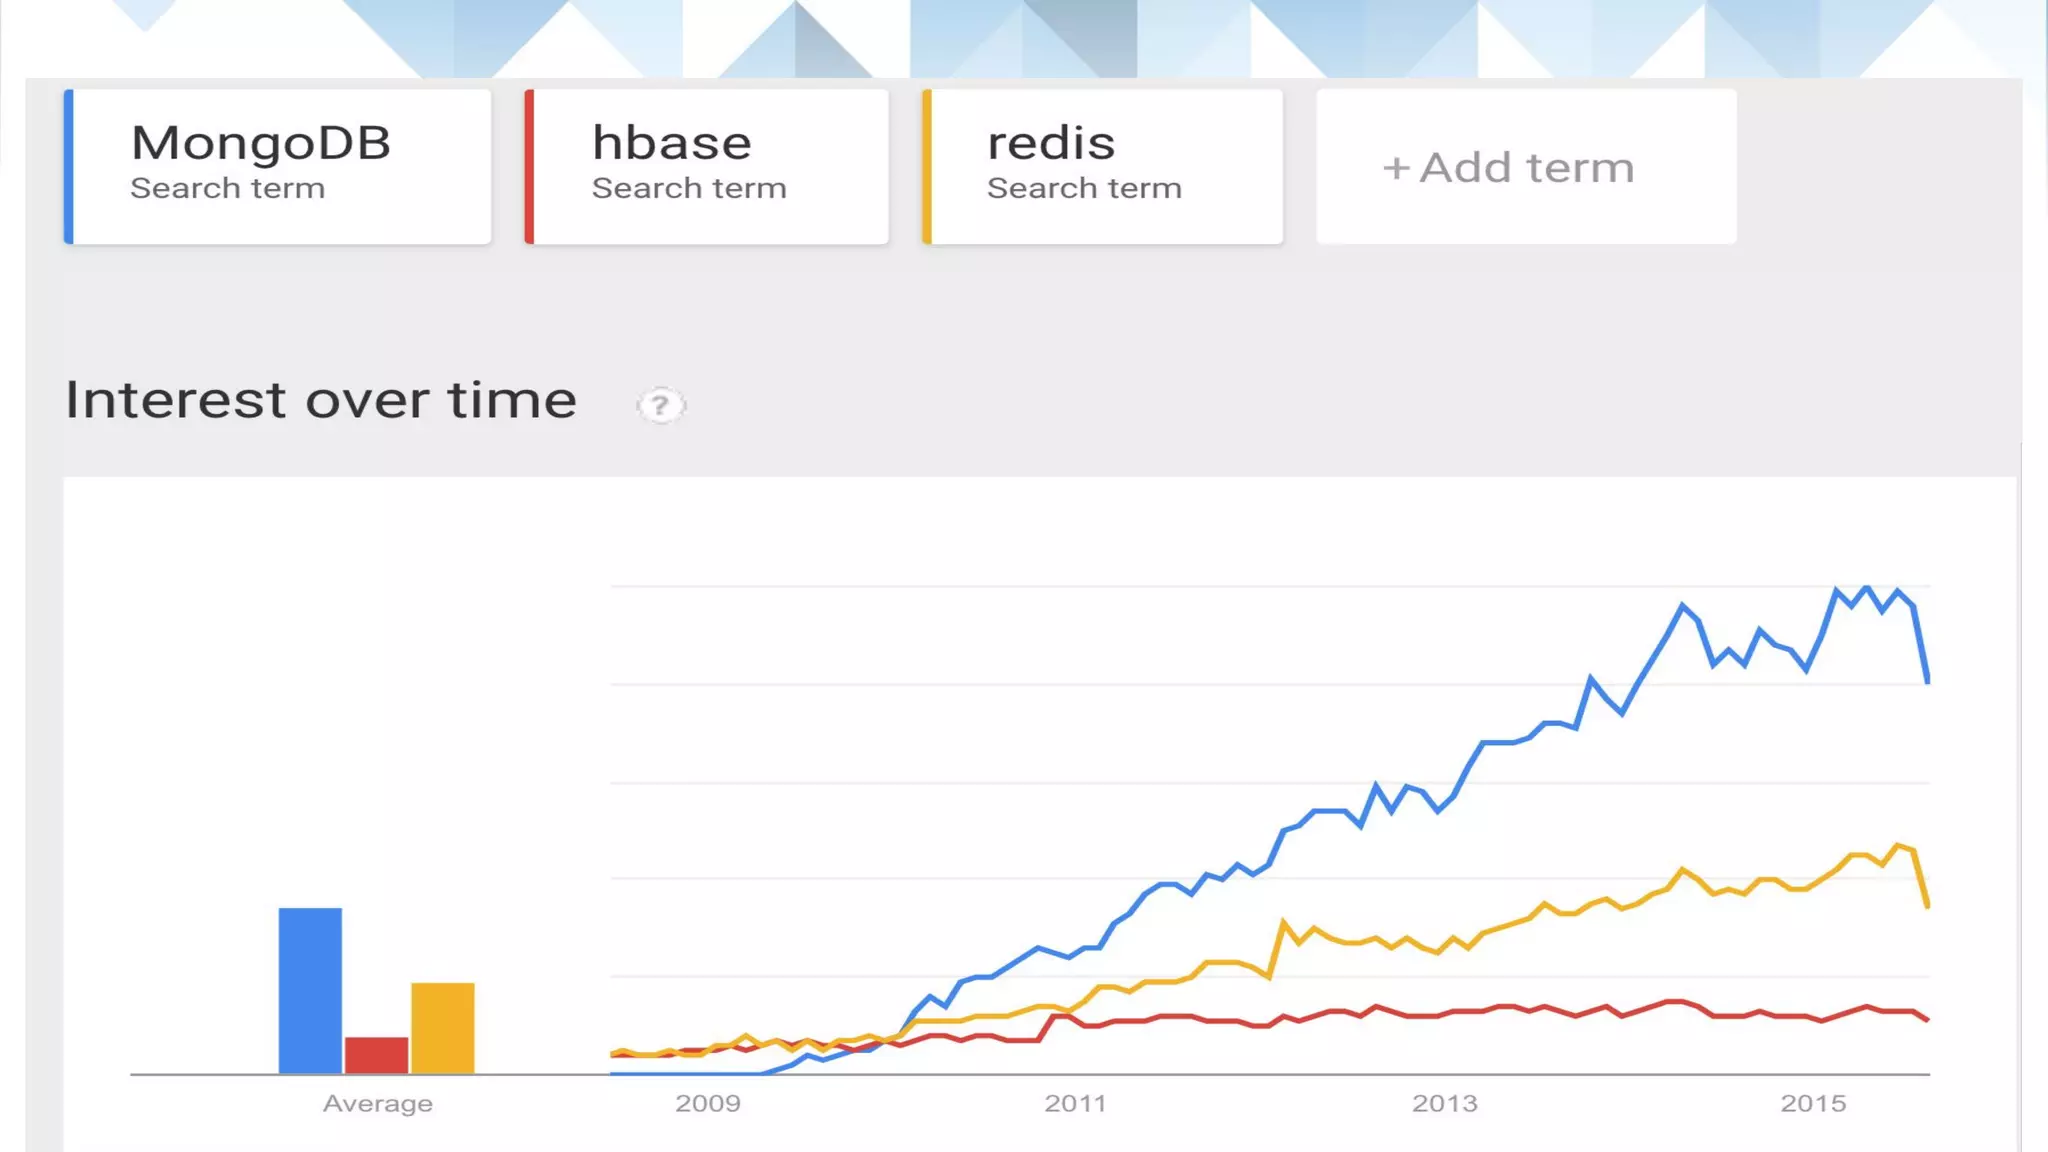This screenshot has height=1152, width=2048.
Task: Click the blue MongoDB line peak
Action: point(1866,588)
